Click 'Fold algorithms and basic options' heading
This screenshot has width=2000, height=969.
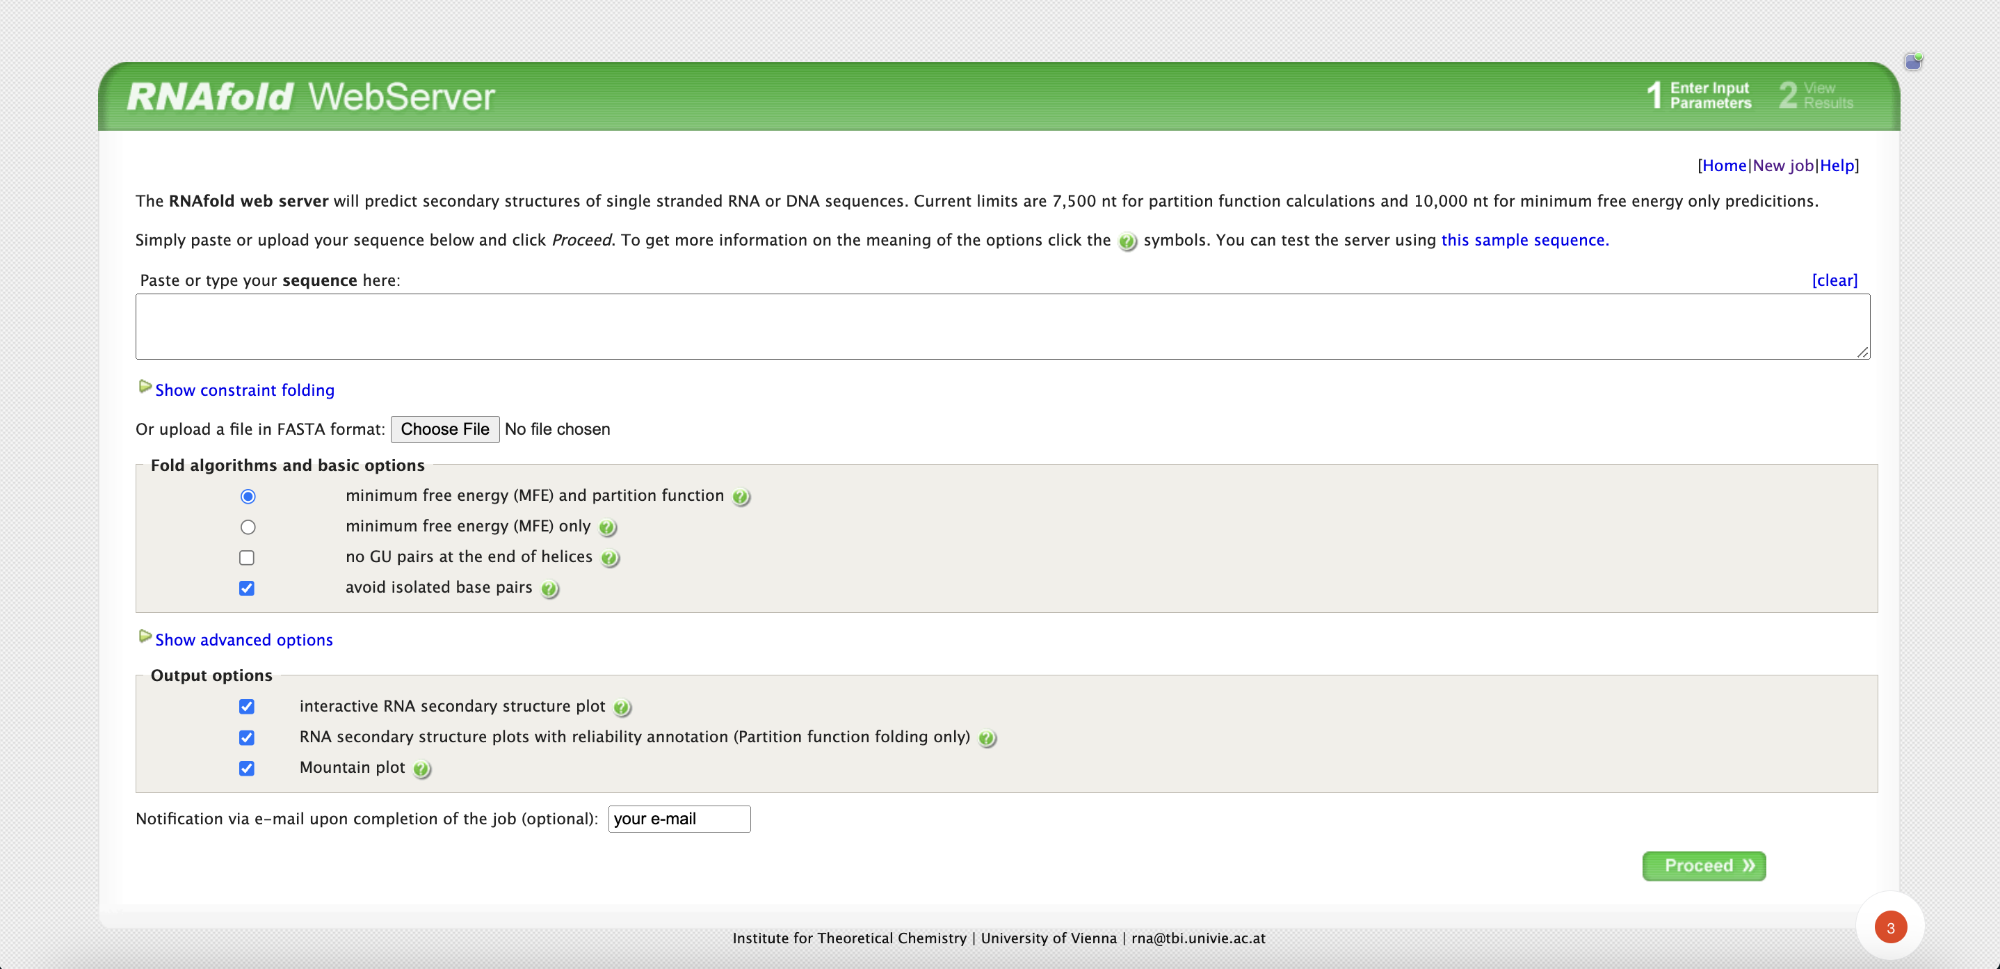coord(288,465)
